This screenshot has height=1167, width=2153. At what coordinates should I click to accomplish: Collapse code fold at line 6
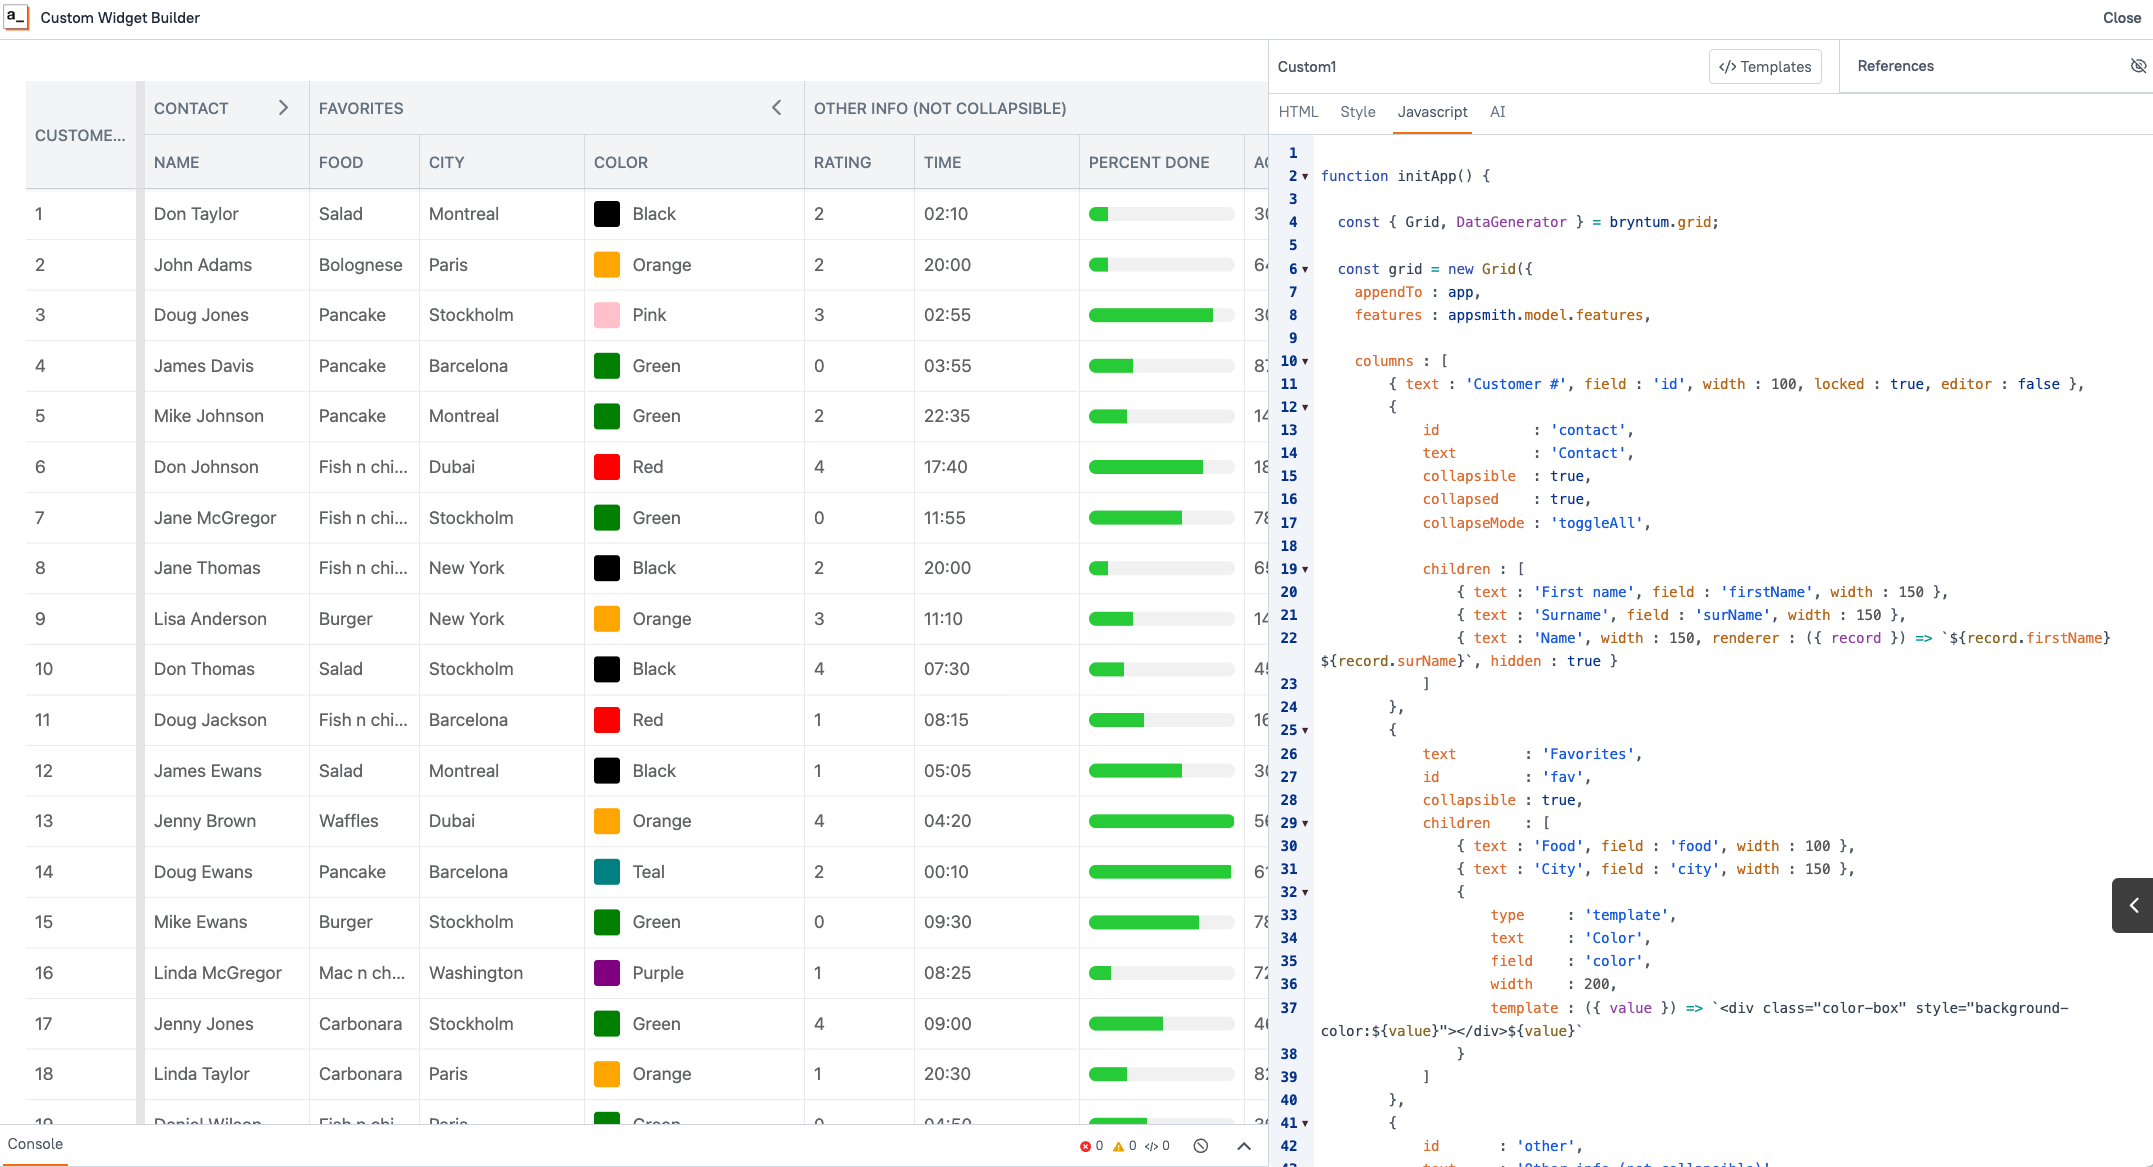click(1303, 268)
